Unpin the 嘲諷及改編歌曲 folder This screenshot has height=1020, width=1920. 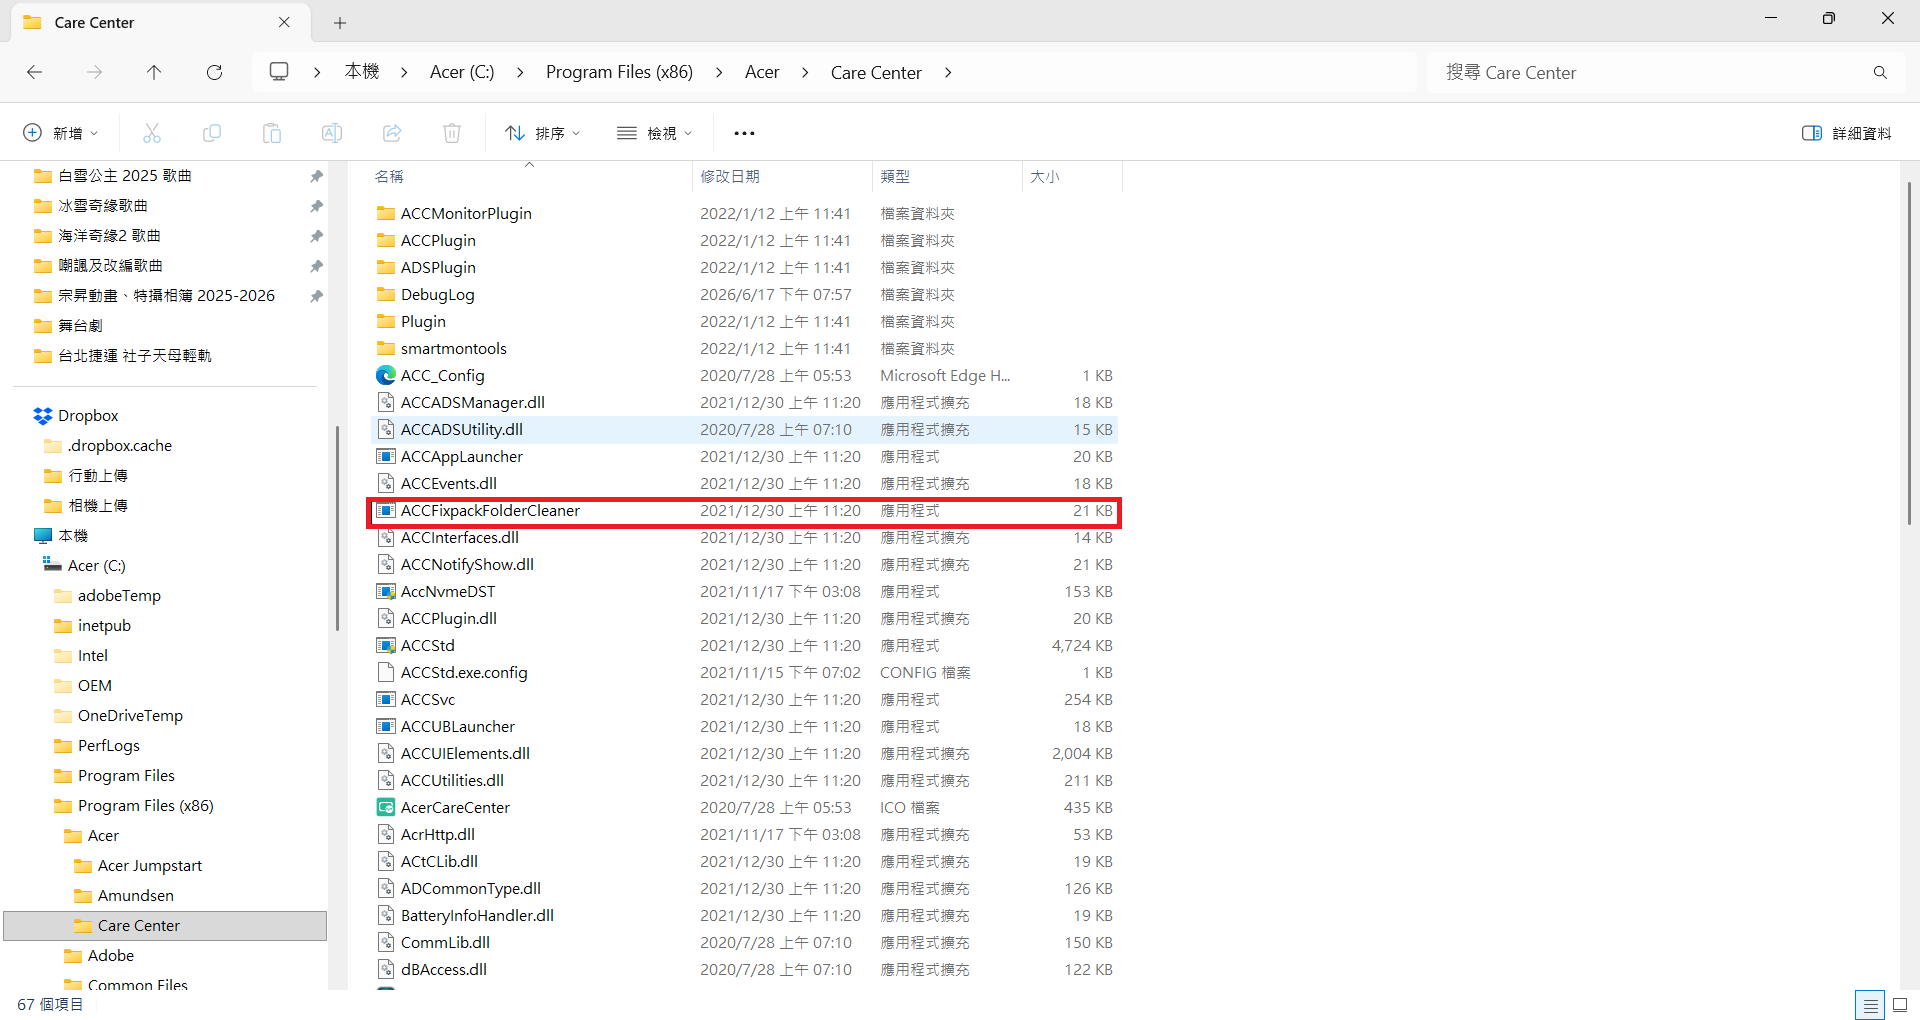(x=316, y=266)
